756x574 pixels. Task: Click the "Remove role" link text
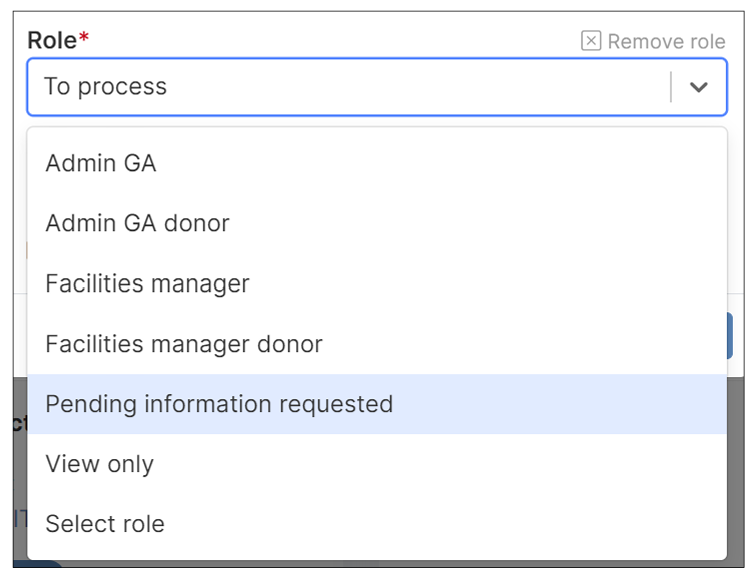(x=666, y=41)
